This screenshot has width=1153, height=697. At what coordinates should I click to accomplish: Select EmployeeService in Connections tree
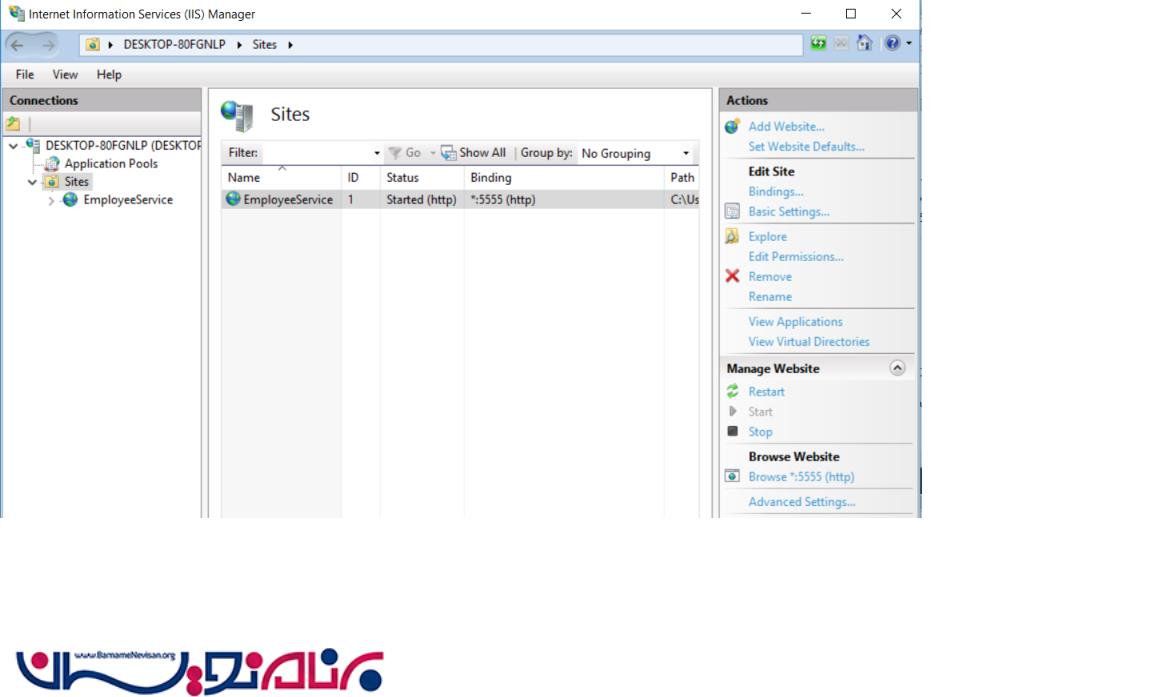[x=128, y=200]
